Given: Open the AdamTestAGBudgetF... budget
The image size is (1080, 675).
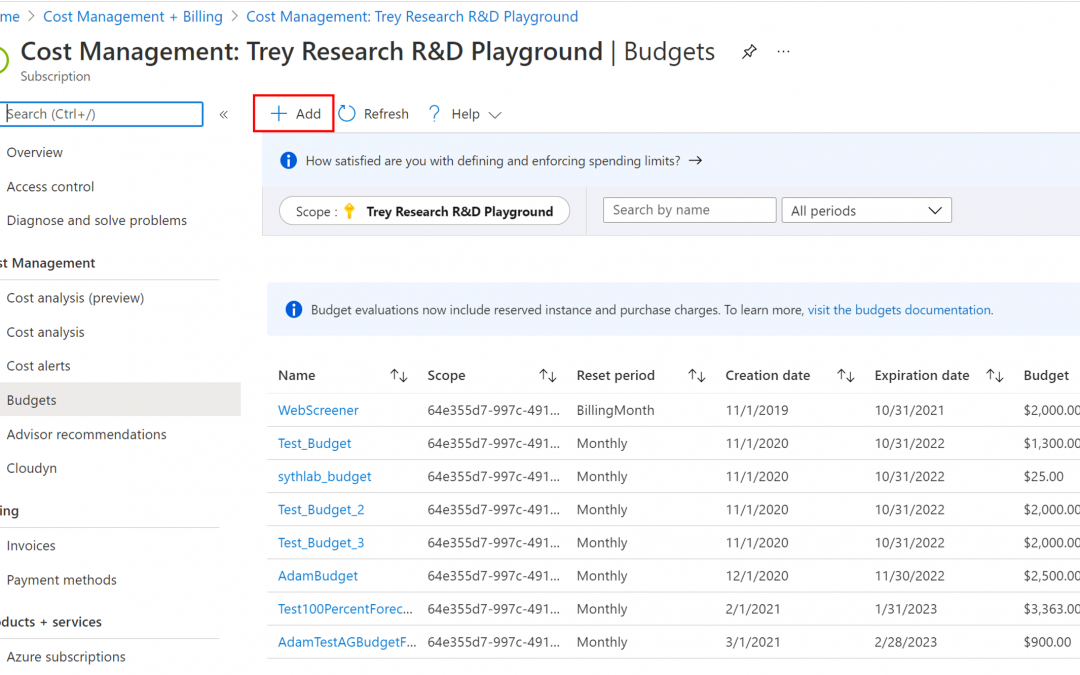Looking at the screenshot, I should click(x=347, y=642).
